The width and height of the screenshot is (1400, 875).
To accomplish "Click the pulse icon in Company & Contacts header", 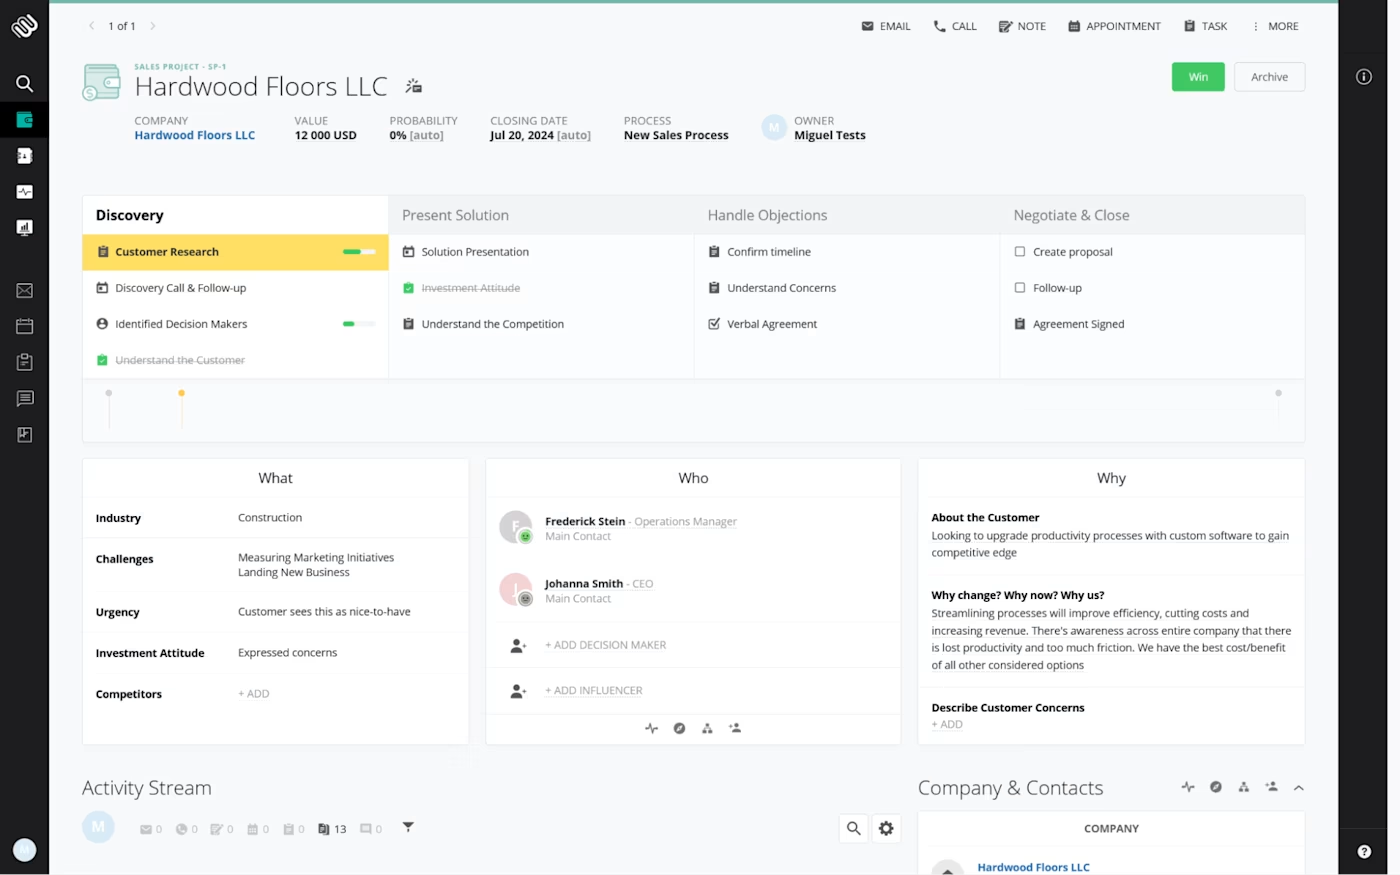I will coord(1188,787).
